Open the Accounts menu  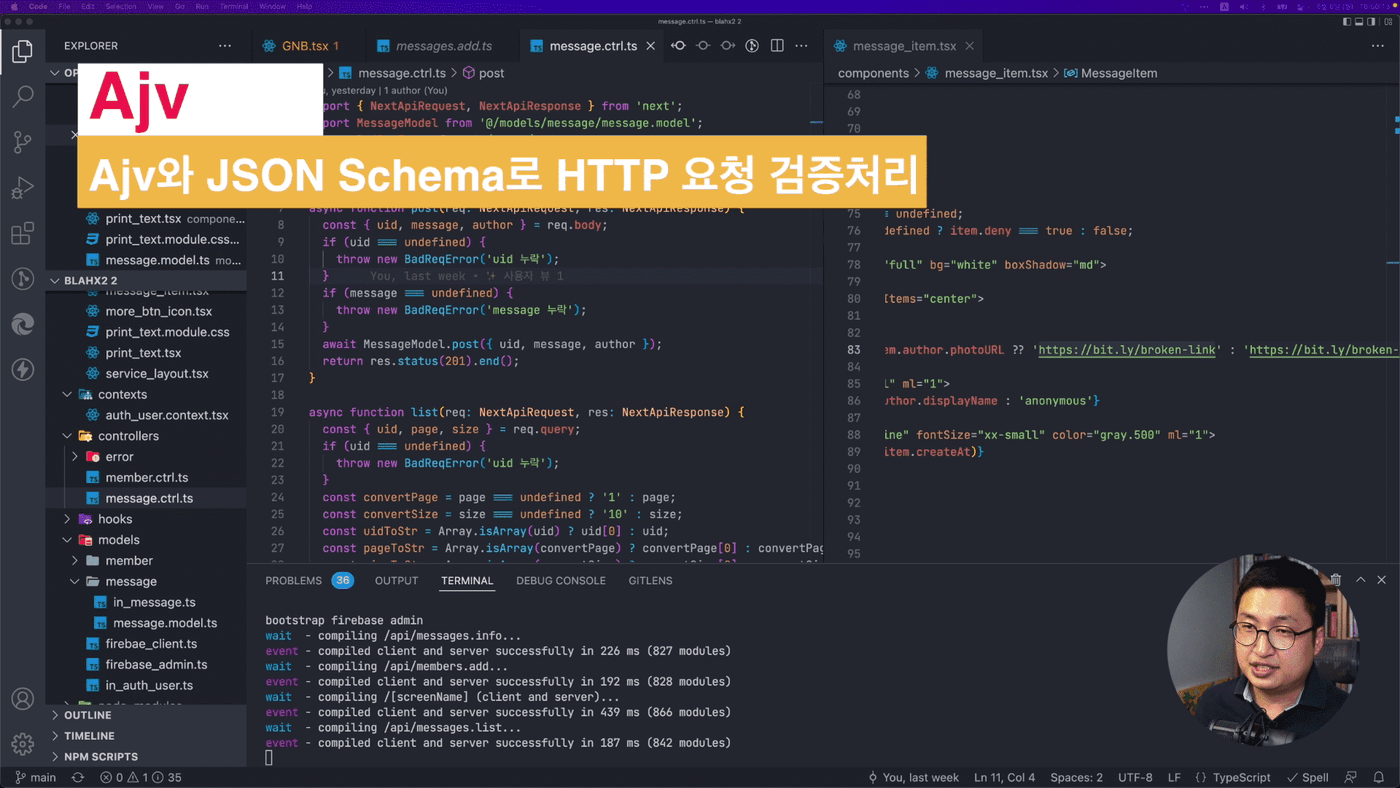22,699
